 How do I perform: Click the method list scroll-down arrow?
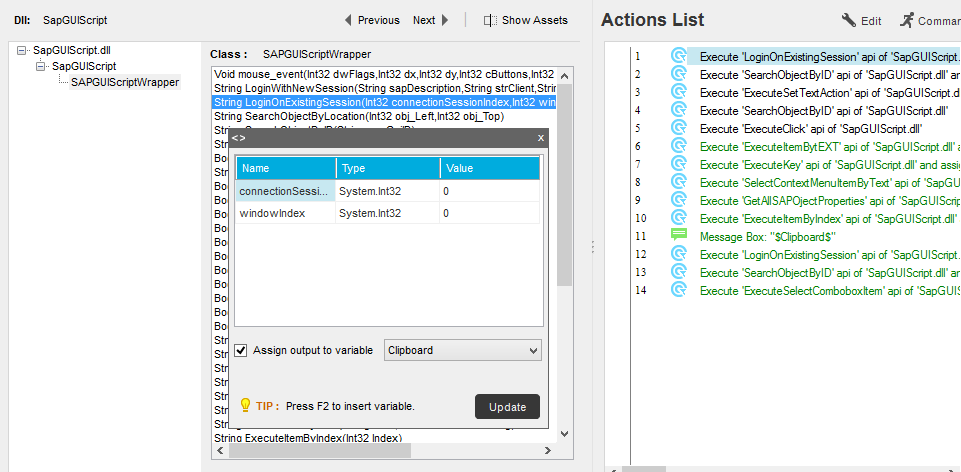pos(564,434)
